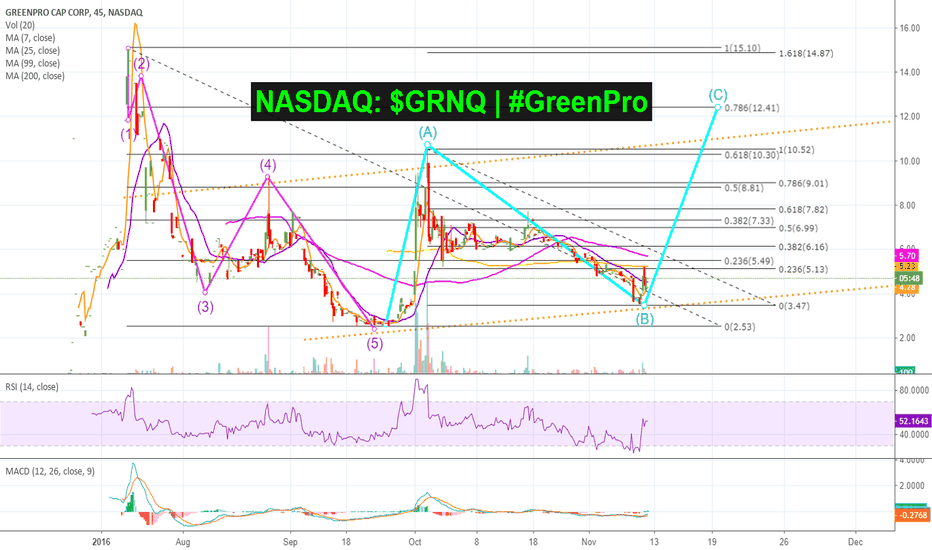Screen dimensions: 932x550
Task: Select the wave (4) label
Action: point(267,164)
